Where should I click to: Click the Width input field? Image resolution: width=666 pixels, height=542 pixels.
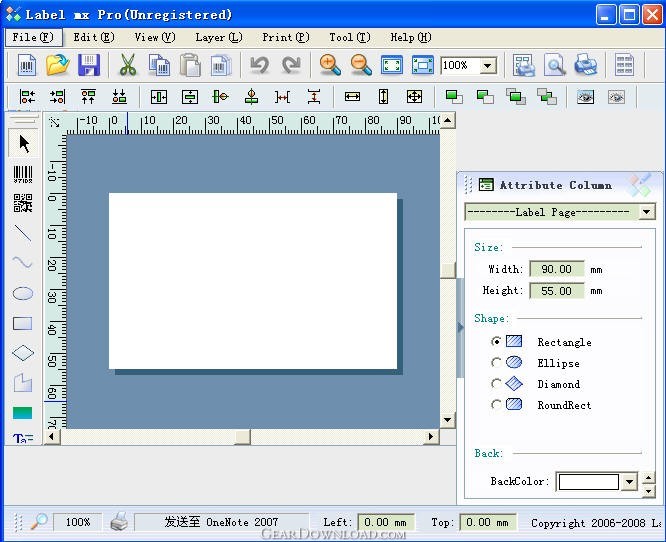556,269
